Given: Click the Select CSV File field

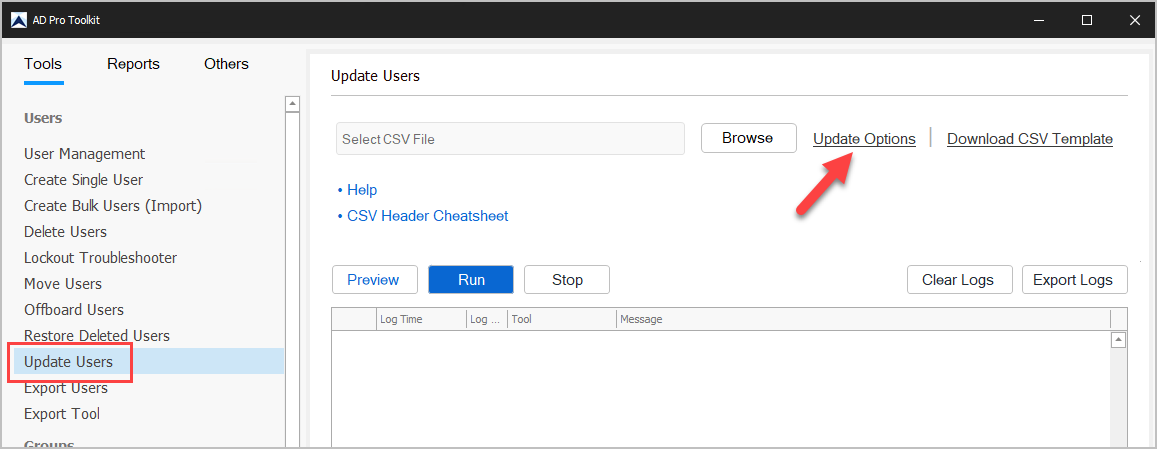Looking at the screenshot, I should click(x=510, y=139).
